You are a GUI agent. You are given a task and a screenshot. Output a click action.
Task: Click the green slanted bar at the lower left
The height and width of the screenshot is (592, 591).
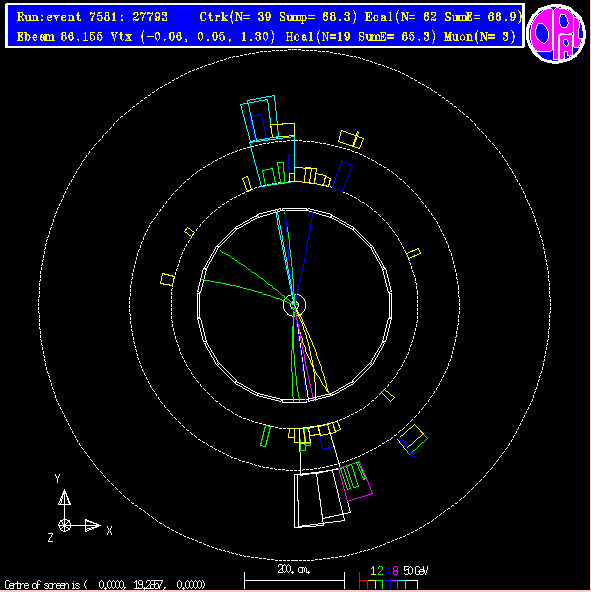(266, 436)
